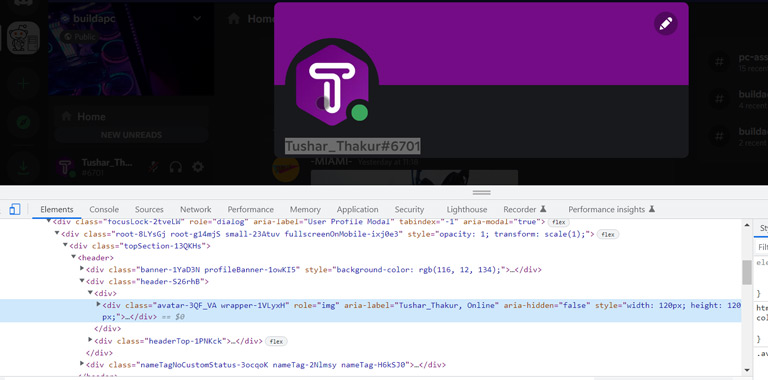Screen dimensions: 768x380
Task: Open the Application tab
Action: click(357, 209)
